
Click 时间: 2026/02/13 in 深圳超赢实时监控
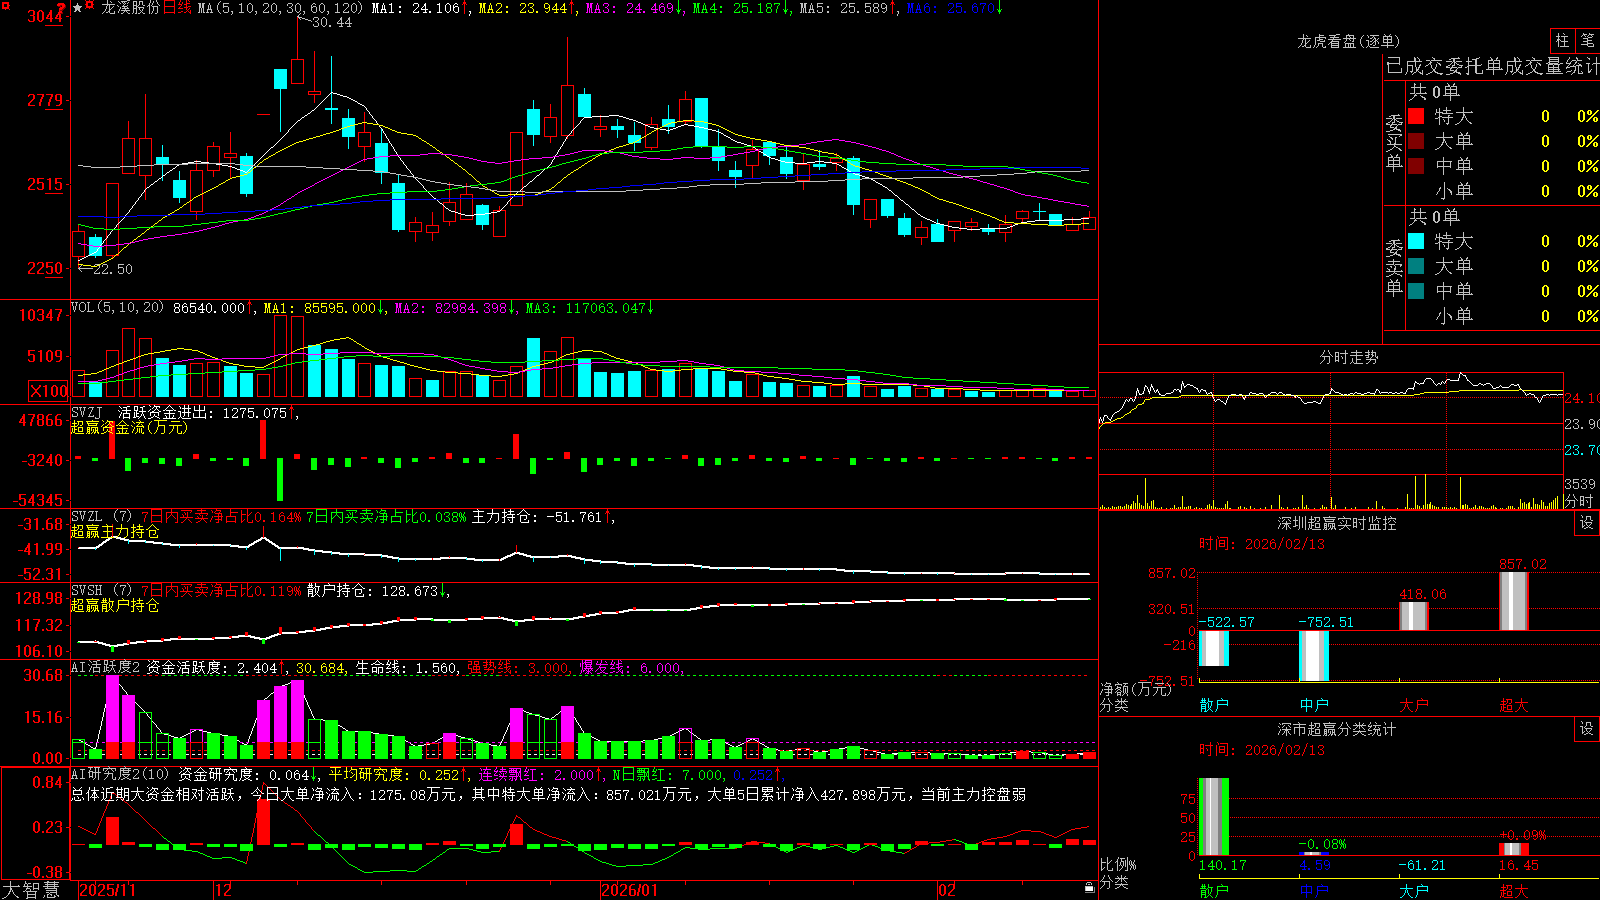(x=1262, y=544)
